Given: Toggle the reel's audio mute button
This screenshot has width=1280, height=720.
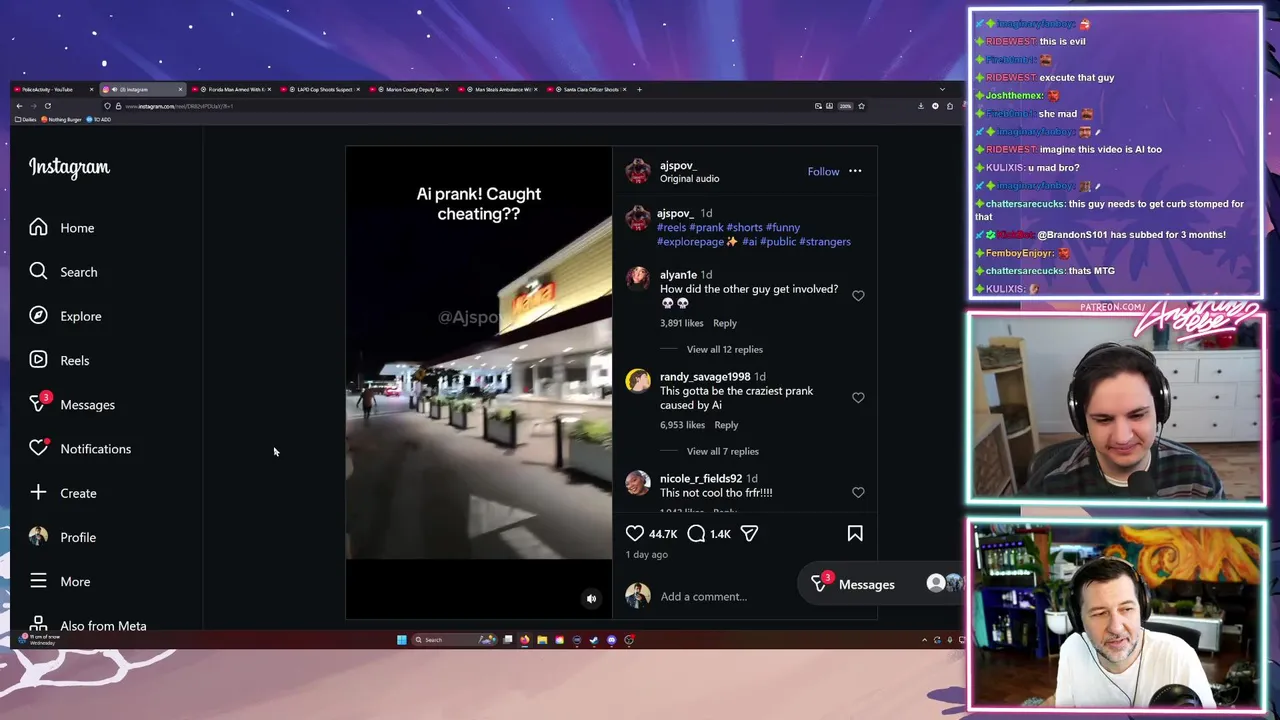Looking at the screenshot, I should pyautogui.click(x=591, y=599).
